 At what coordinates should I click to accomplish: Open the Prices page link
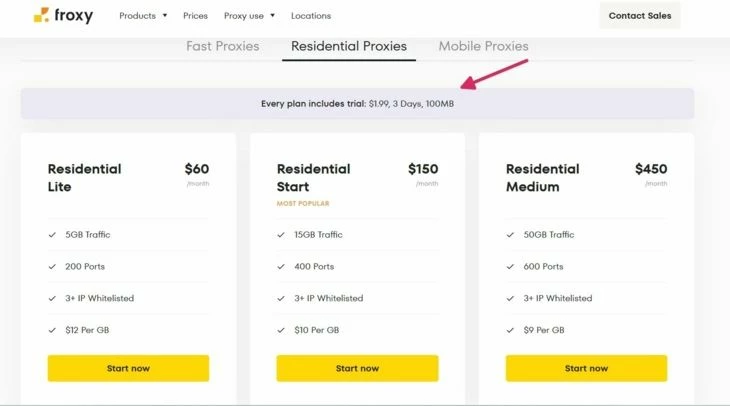(x=196, y=16)
